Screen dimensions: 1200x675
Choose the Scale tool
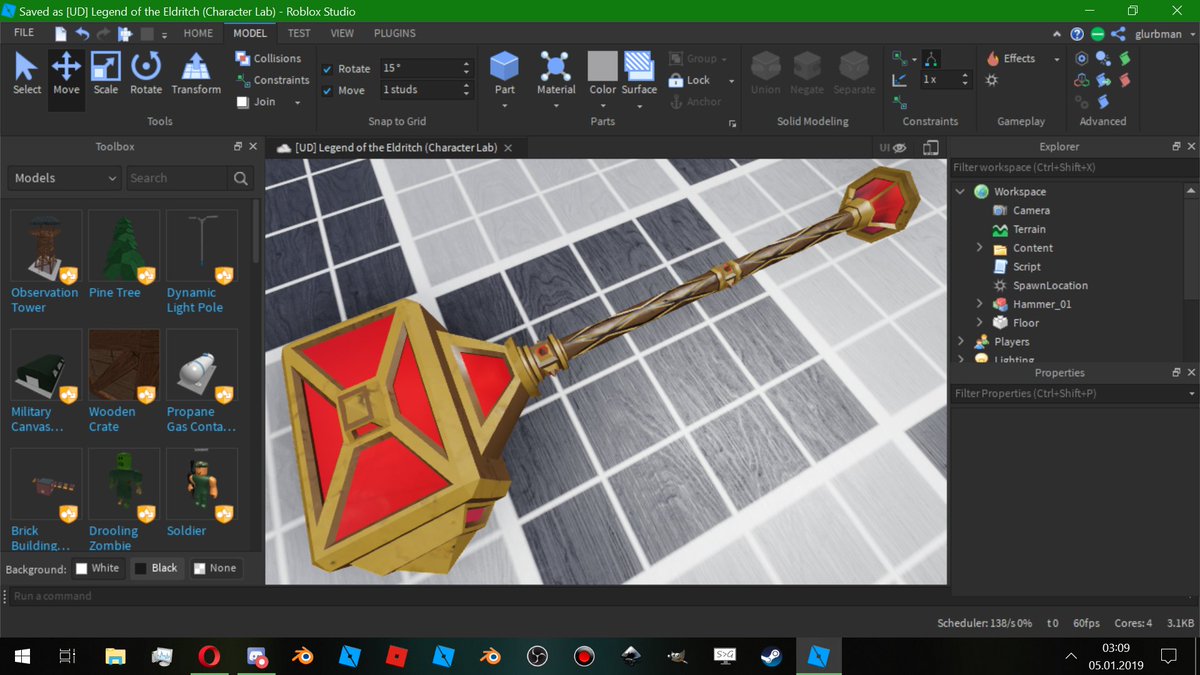point(106,74)
